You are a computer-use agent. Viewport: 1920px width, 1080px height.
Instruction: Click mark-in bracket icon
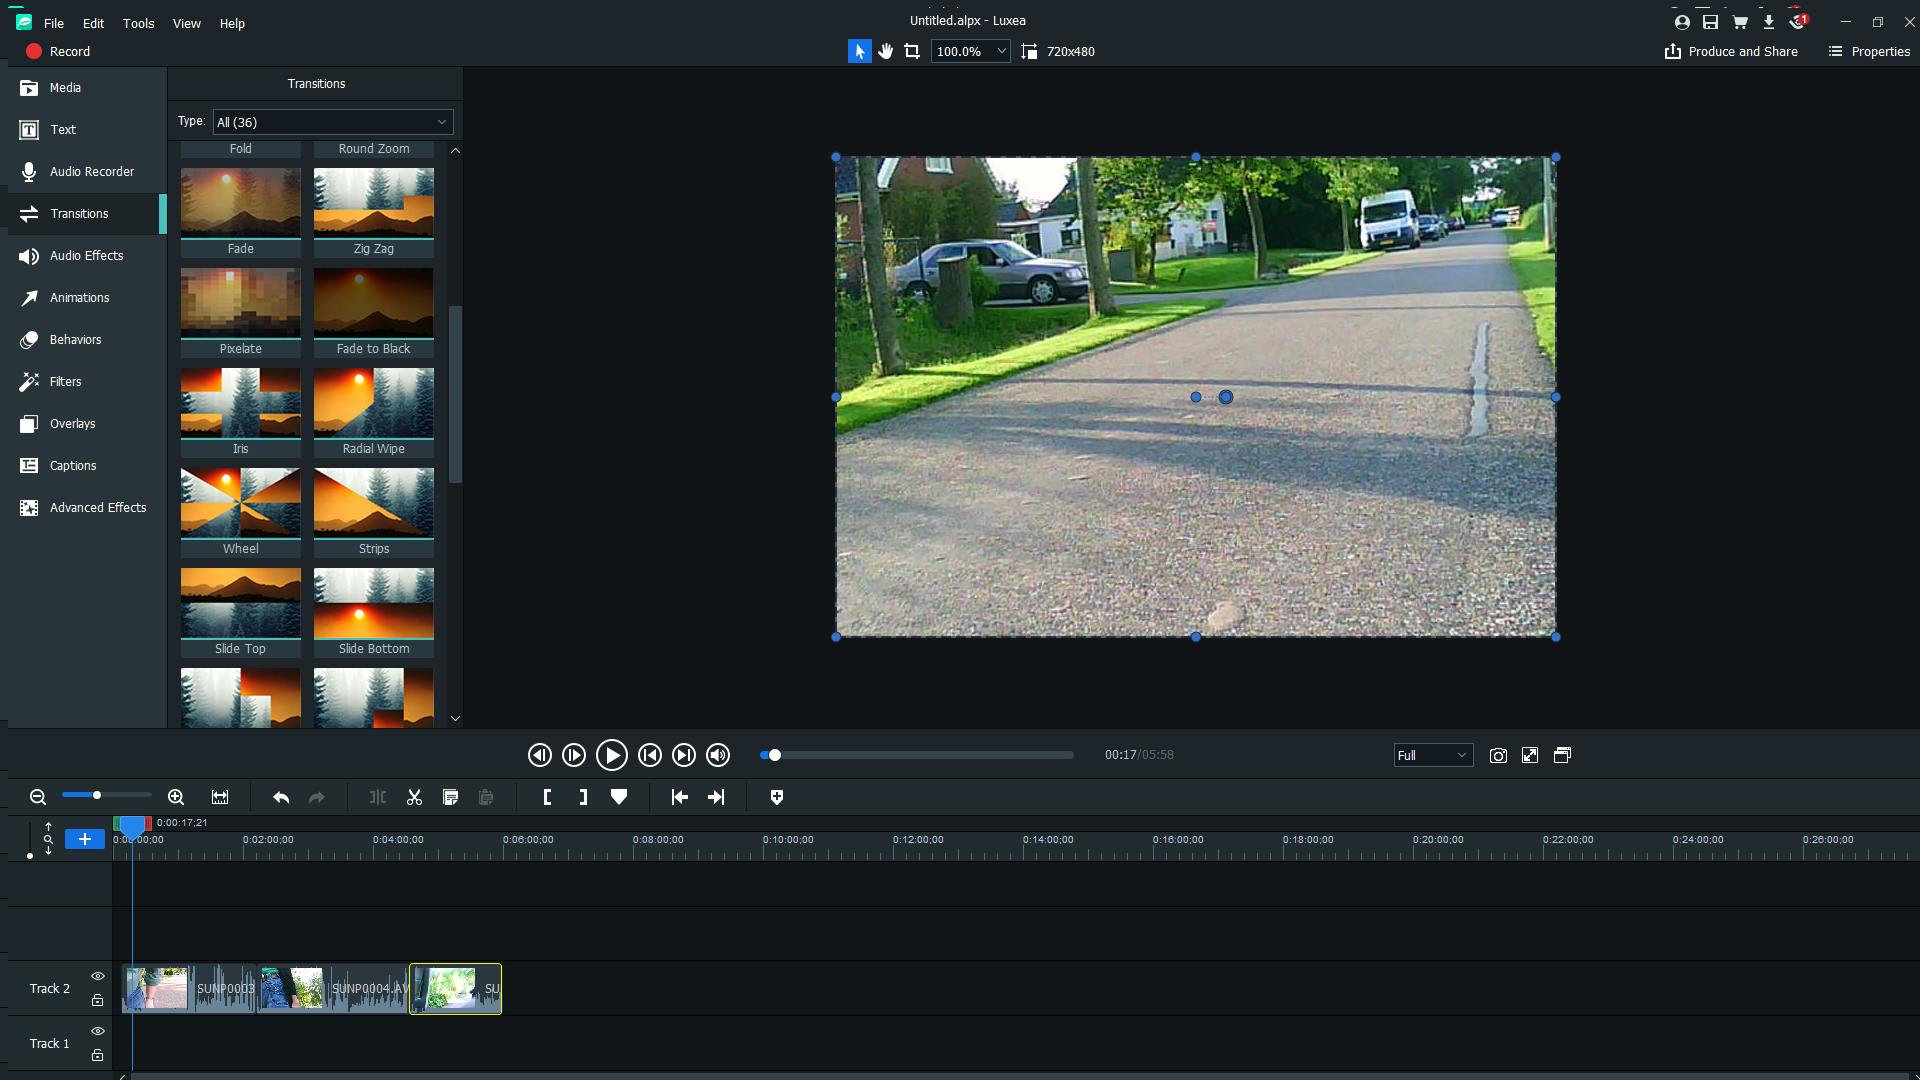tap(547, 797)
